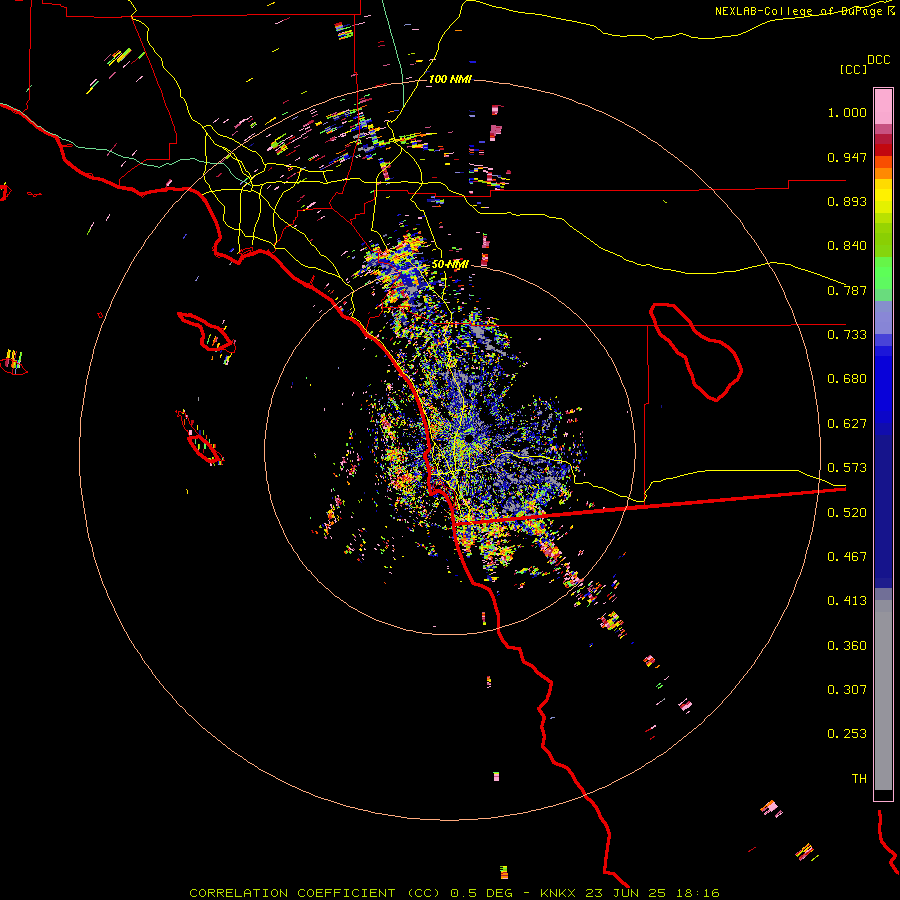Click the 0.253 scale value
Image resolution: width=900 pixels, height=900 pixels.
point(847,734)
